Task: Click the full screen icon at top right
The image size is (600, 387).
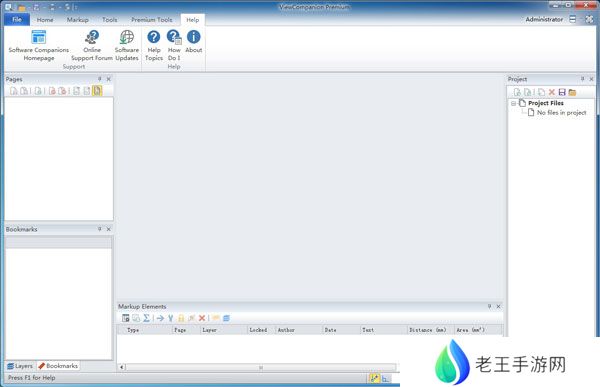Action: coord(589,19)
